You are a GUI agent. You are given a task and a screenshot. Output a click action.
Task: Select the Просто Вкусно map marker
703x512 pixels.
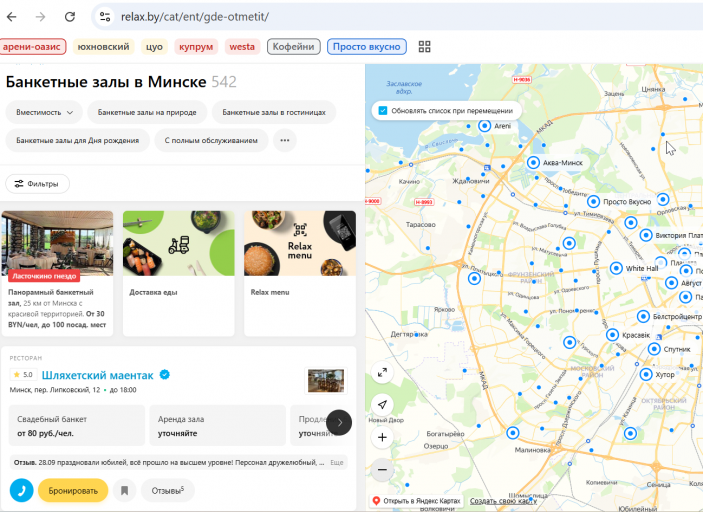(x=593, y=202)
